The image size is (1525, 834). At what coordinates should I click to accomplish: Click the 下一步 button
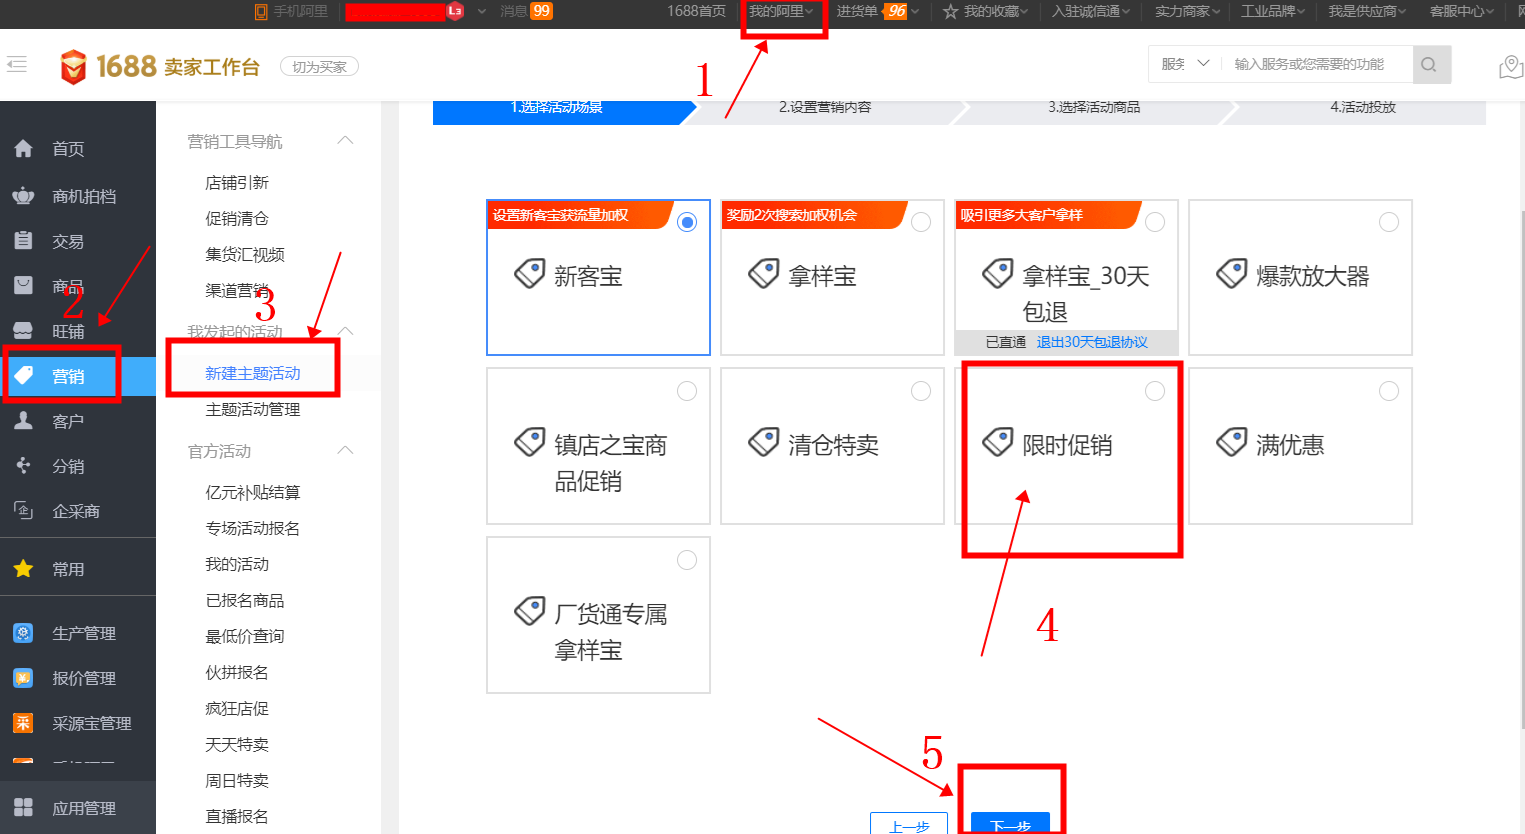[1010, 823]
